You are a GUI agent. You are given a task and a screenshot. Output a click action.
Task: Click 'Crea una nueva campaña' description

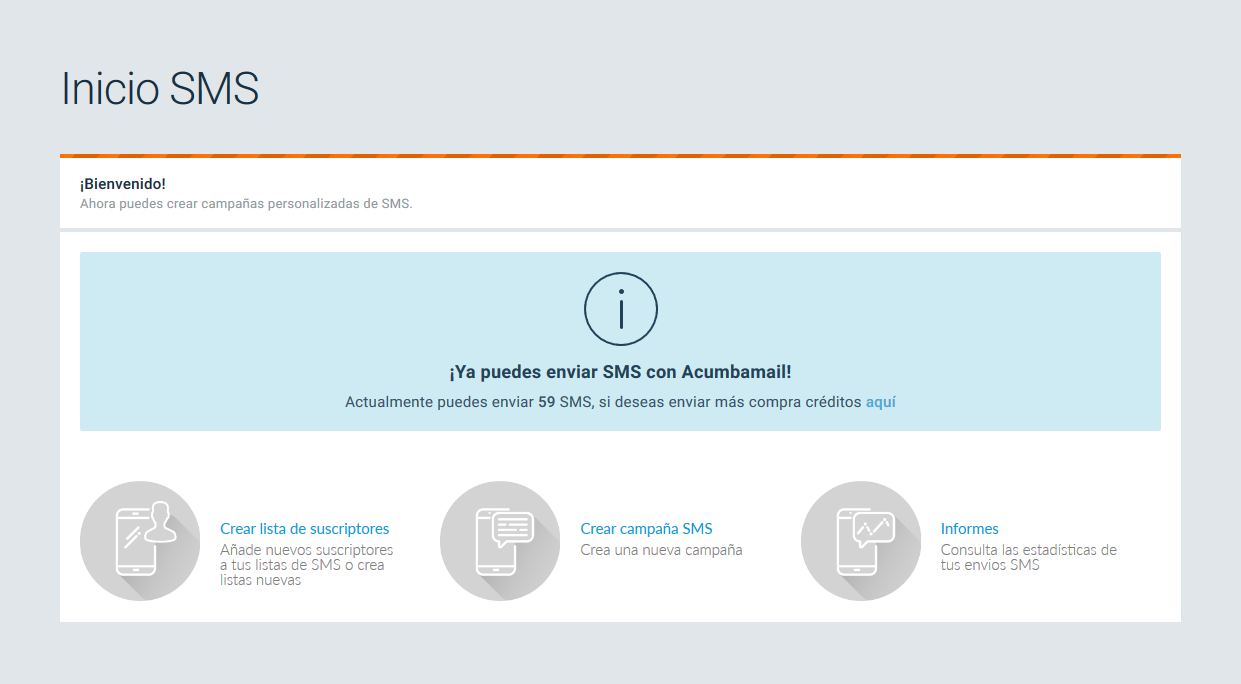pos(661,550)
